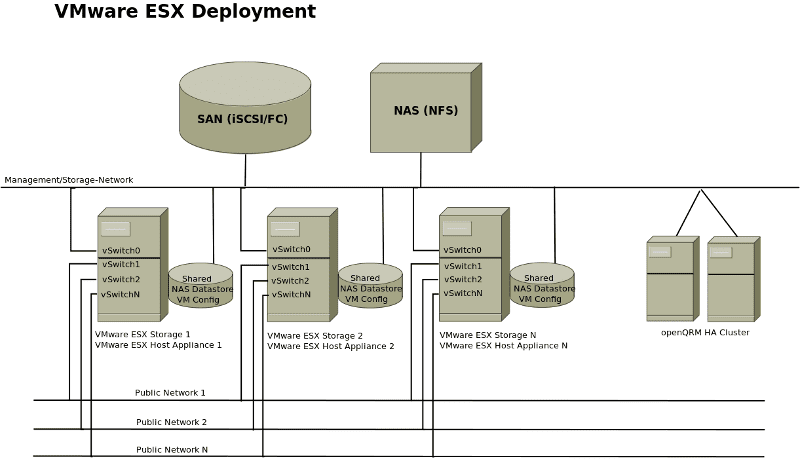Click the VMware ESX Storage N caption
The height and width of the screenshot is (465, 800).
488,335
